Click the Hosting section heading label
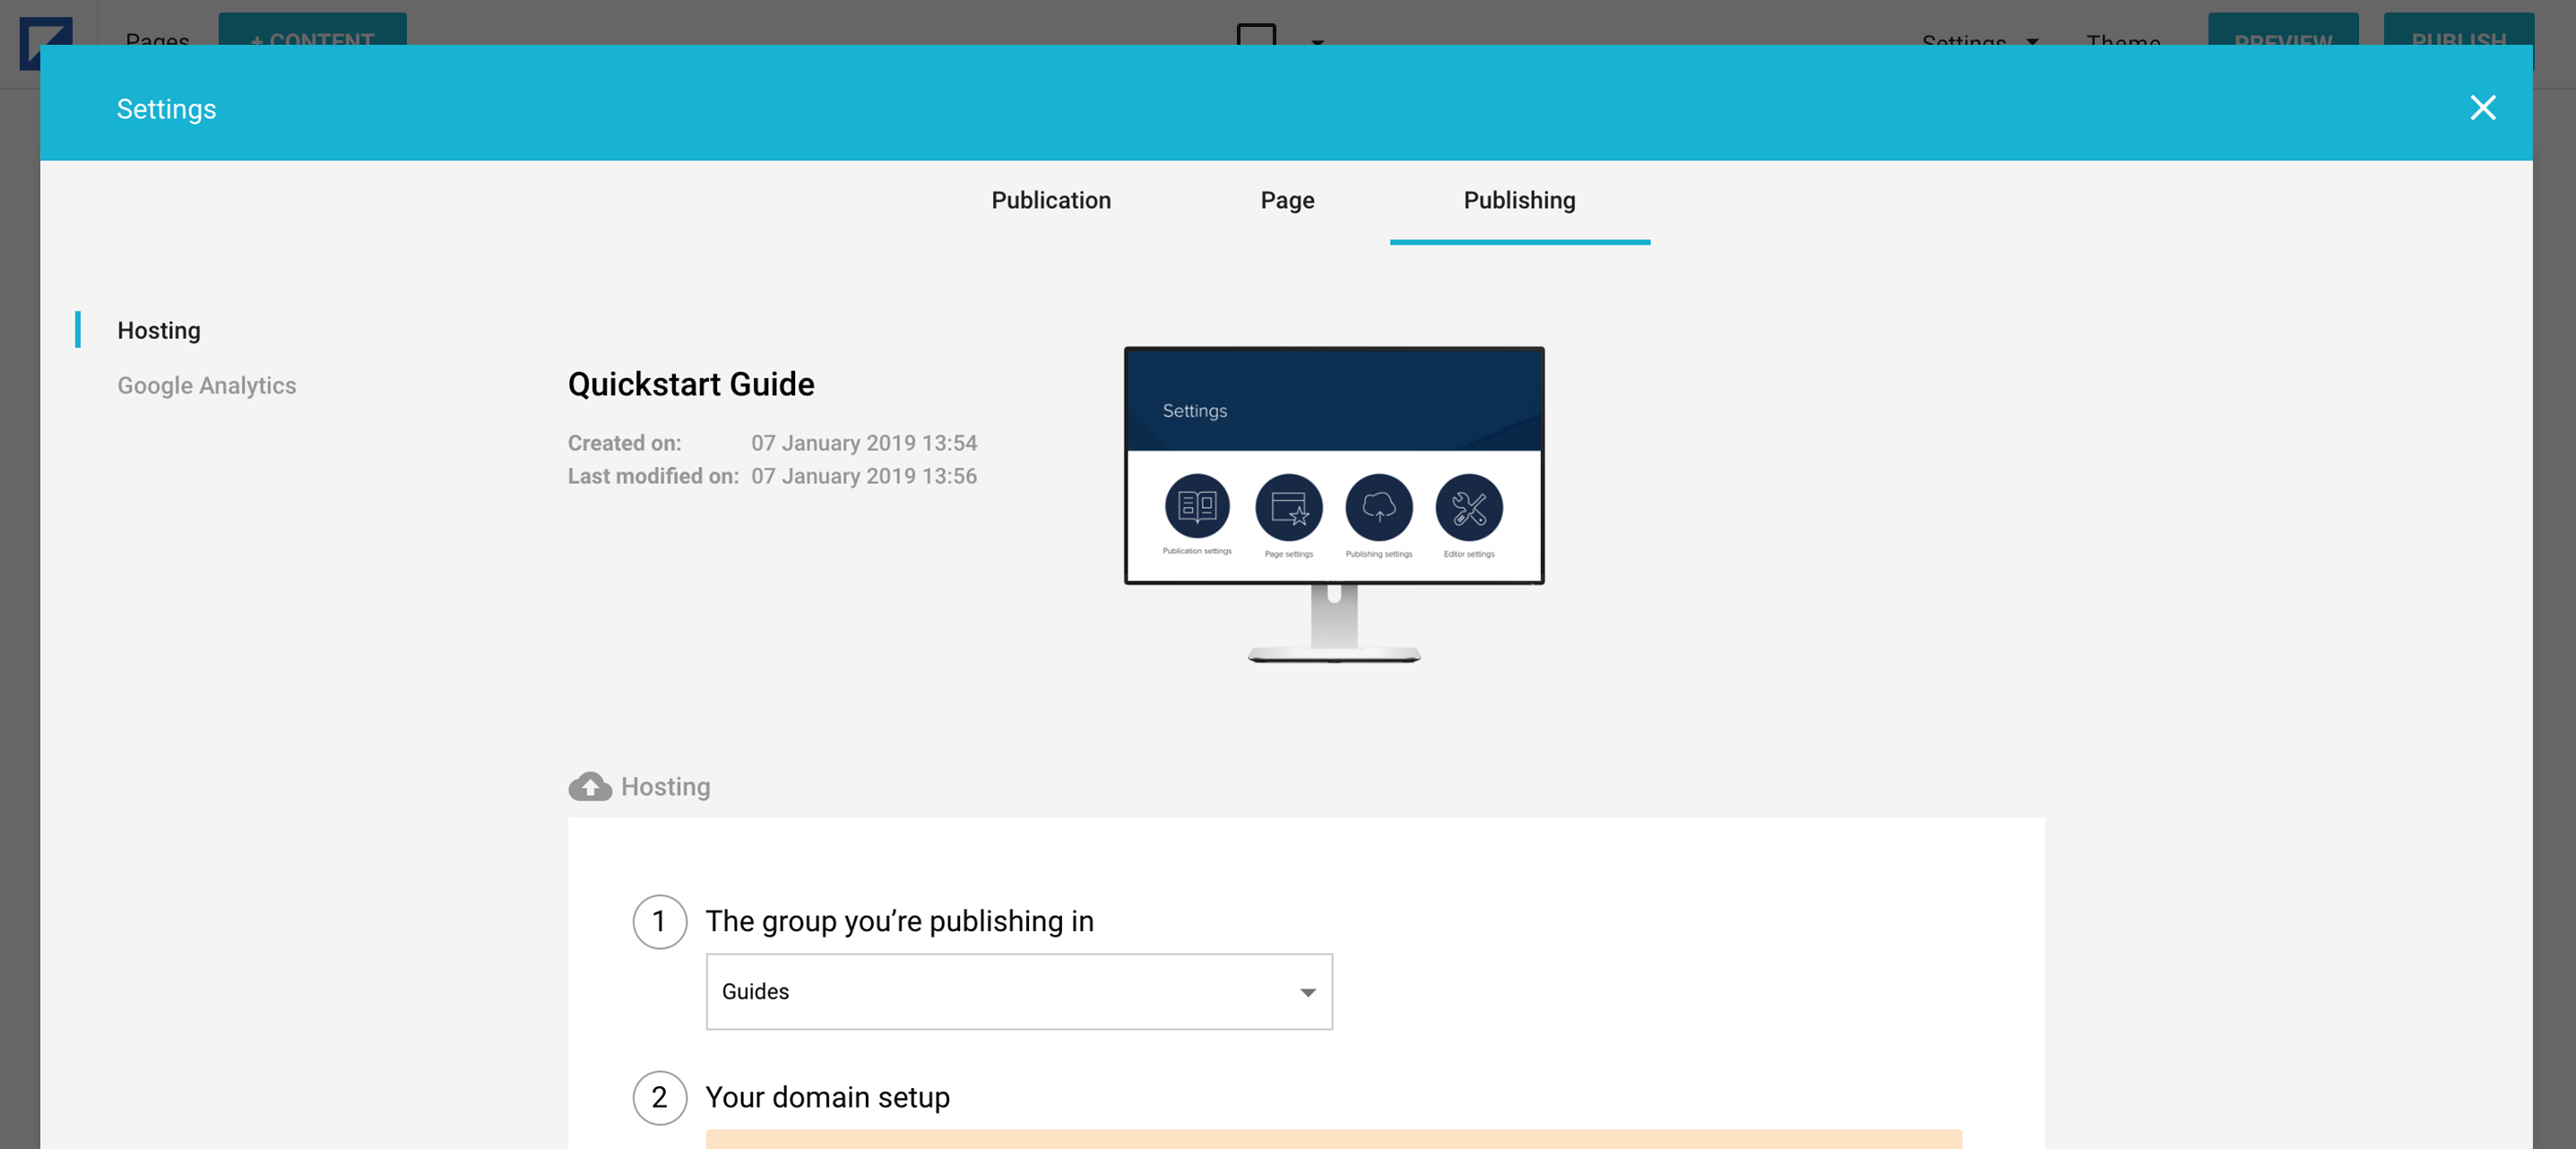Viewport: 2576px width, 1149px height. tap(665, 787)
